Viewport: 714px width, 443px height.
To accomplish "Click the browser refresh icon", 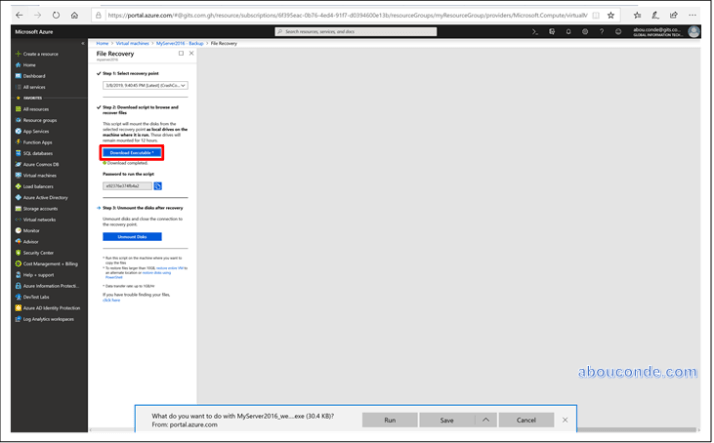I will 56,15.
